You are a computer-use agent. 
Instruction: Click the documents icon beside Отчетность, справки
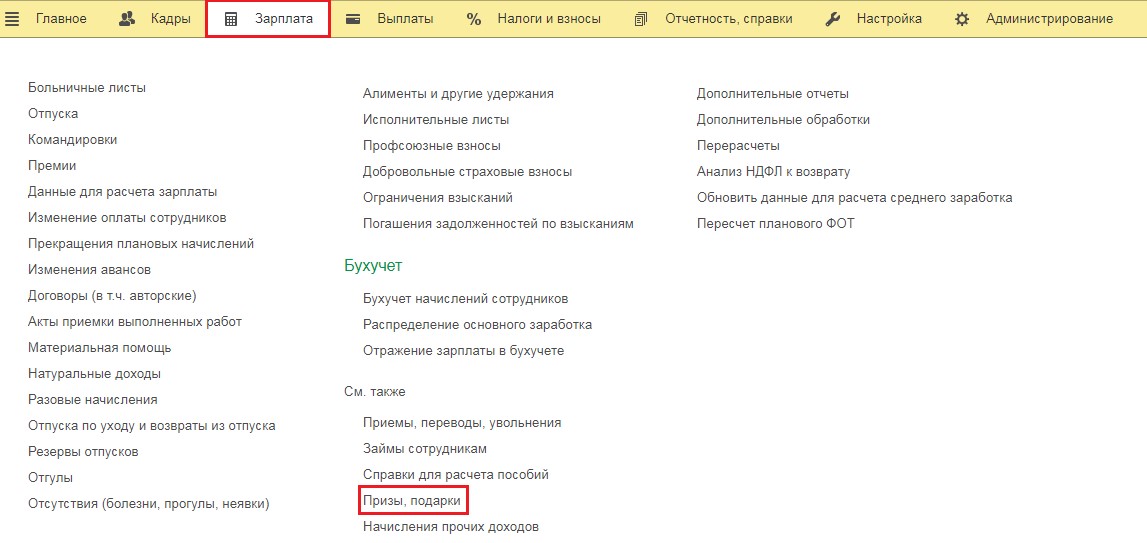tap(642, 19)
